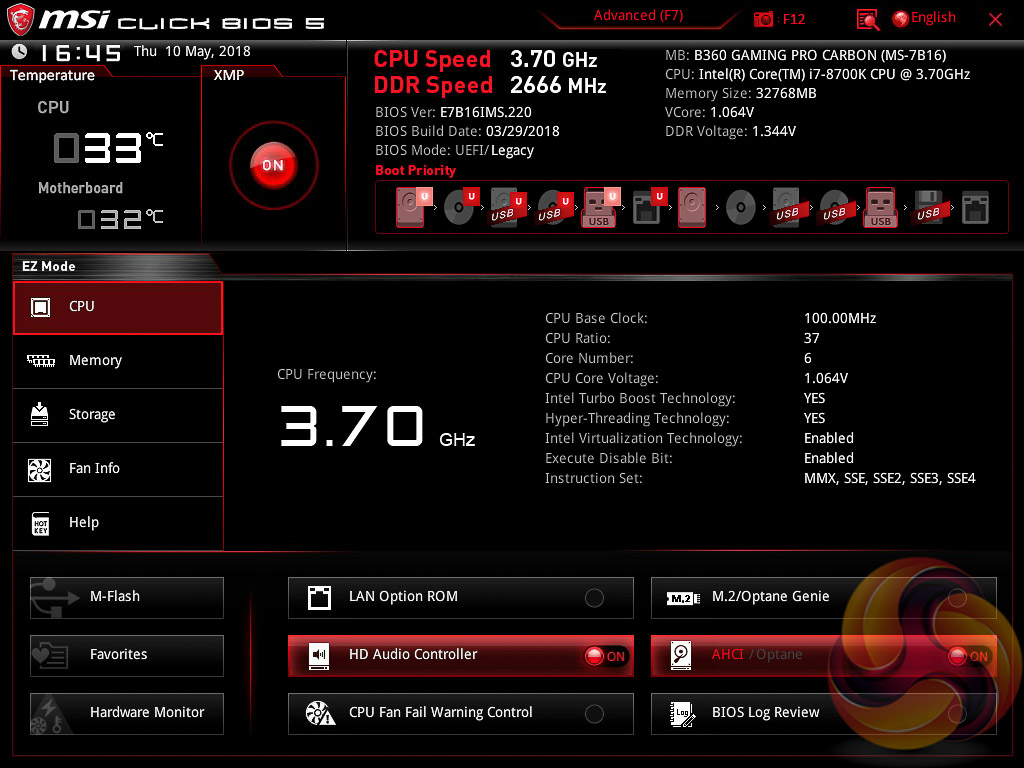Switch to Advanced (F7) mode
Screen dimensions: 1024x768
(638, 16)
